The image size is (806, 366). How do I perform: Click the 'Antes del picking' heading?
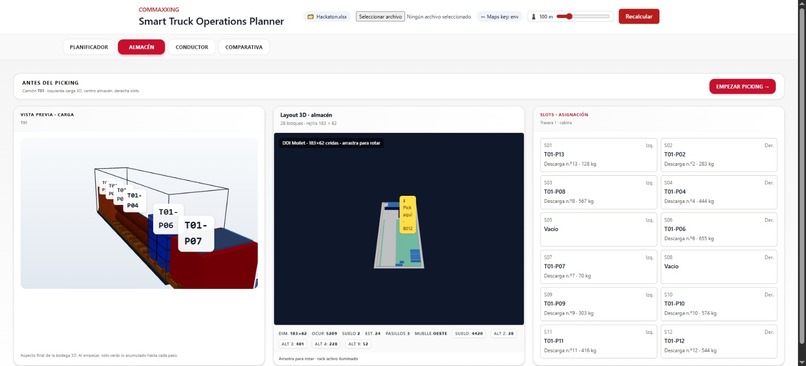(50, 82)
